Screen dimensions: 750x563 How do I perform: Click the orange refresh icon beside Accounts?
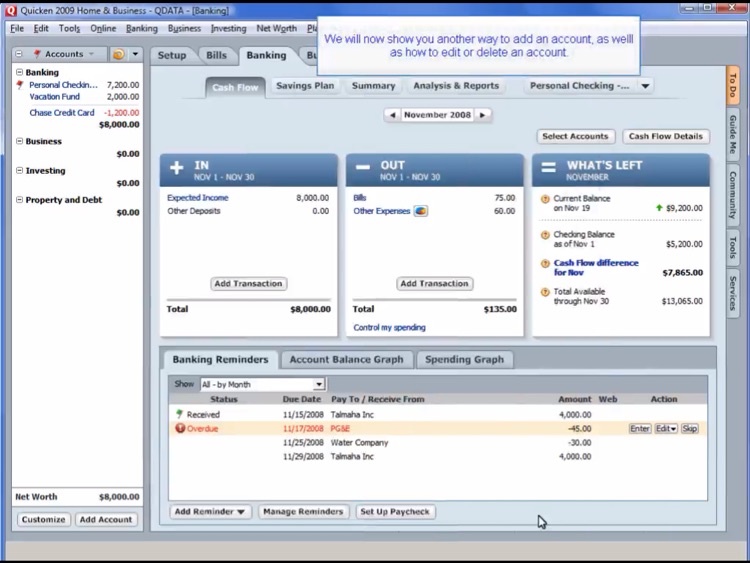click(118, 54)
